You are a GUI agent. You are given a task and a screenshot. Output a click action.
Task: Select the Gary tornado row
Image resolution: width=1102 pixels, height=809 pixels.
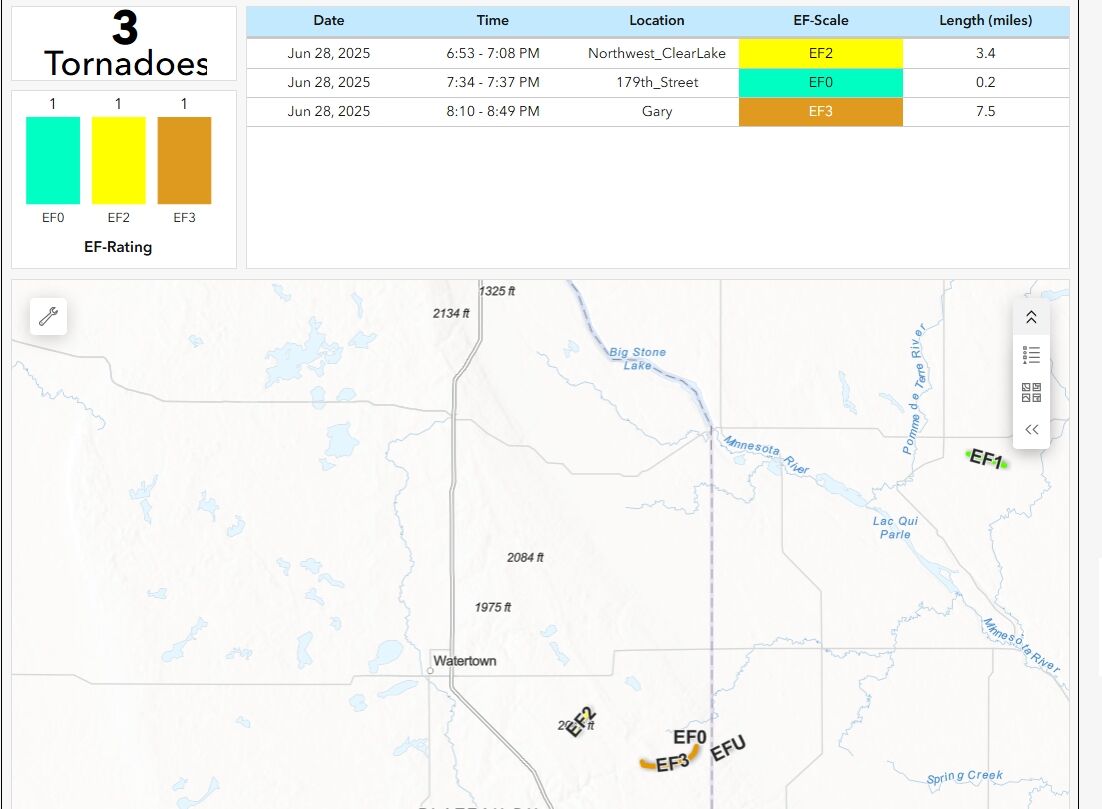tap(656, 111)
